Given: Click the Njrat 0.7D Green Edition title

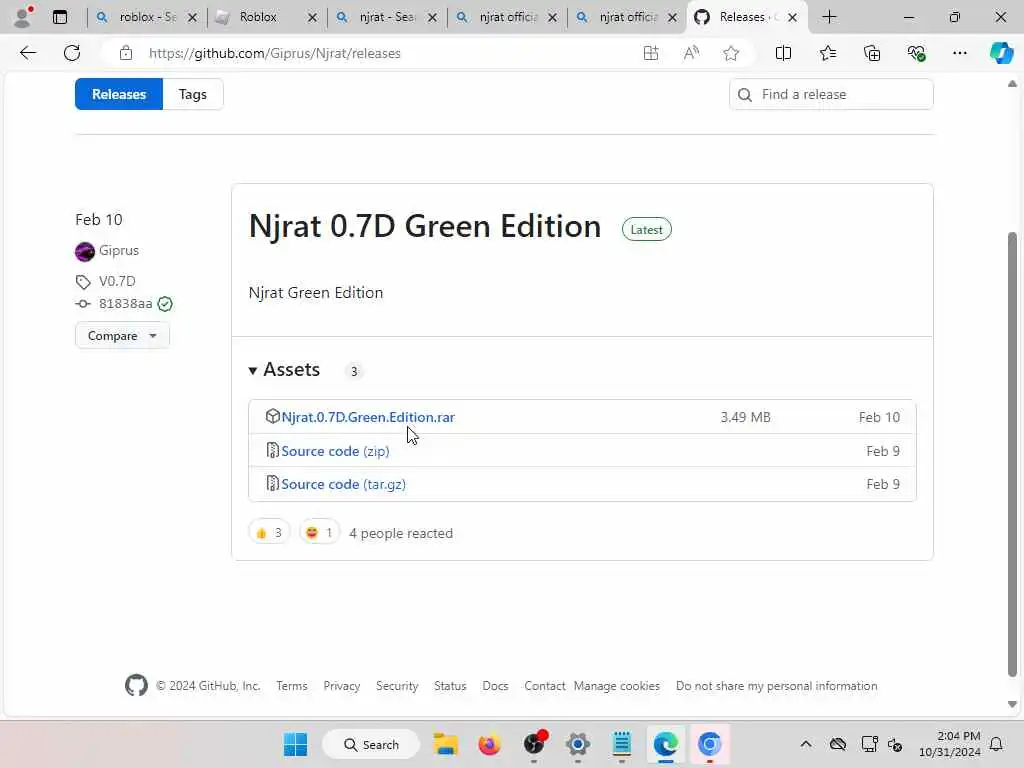Looking at the screenshot, I should [424, 226].
